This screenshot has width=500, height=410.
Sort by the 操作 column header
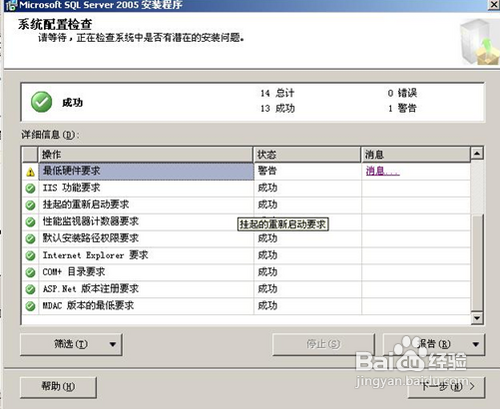coord(146,155)
